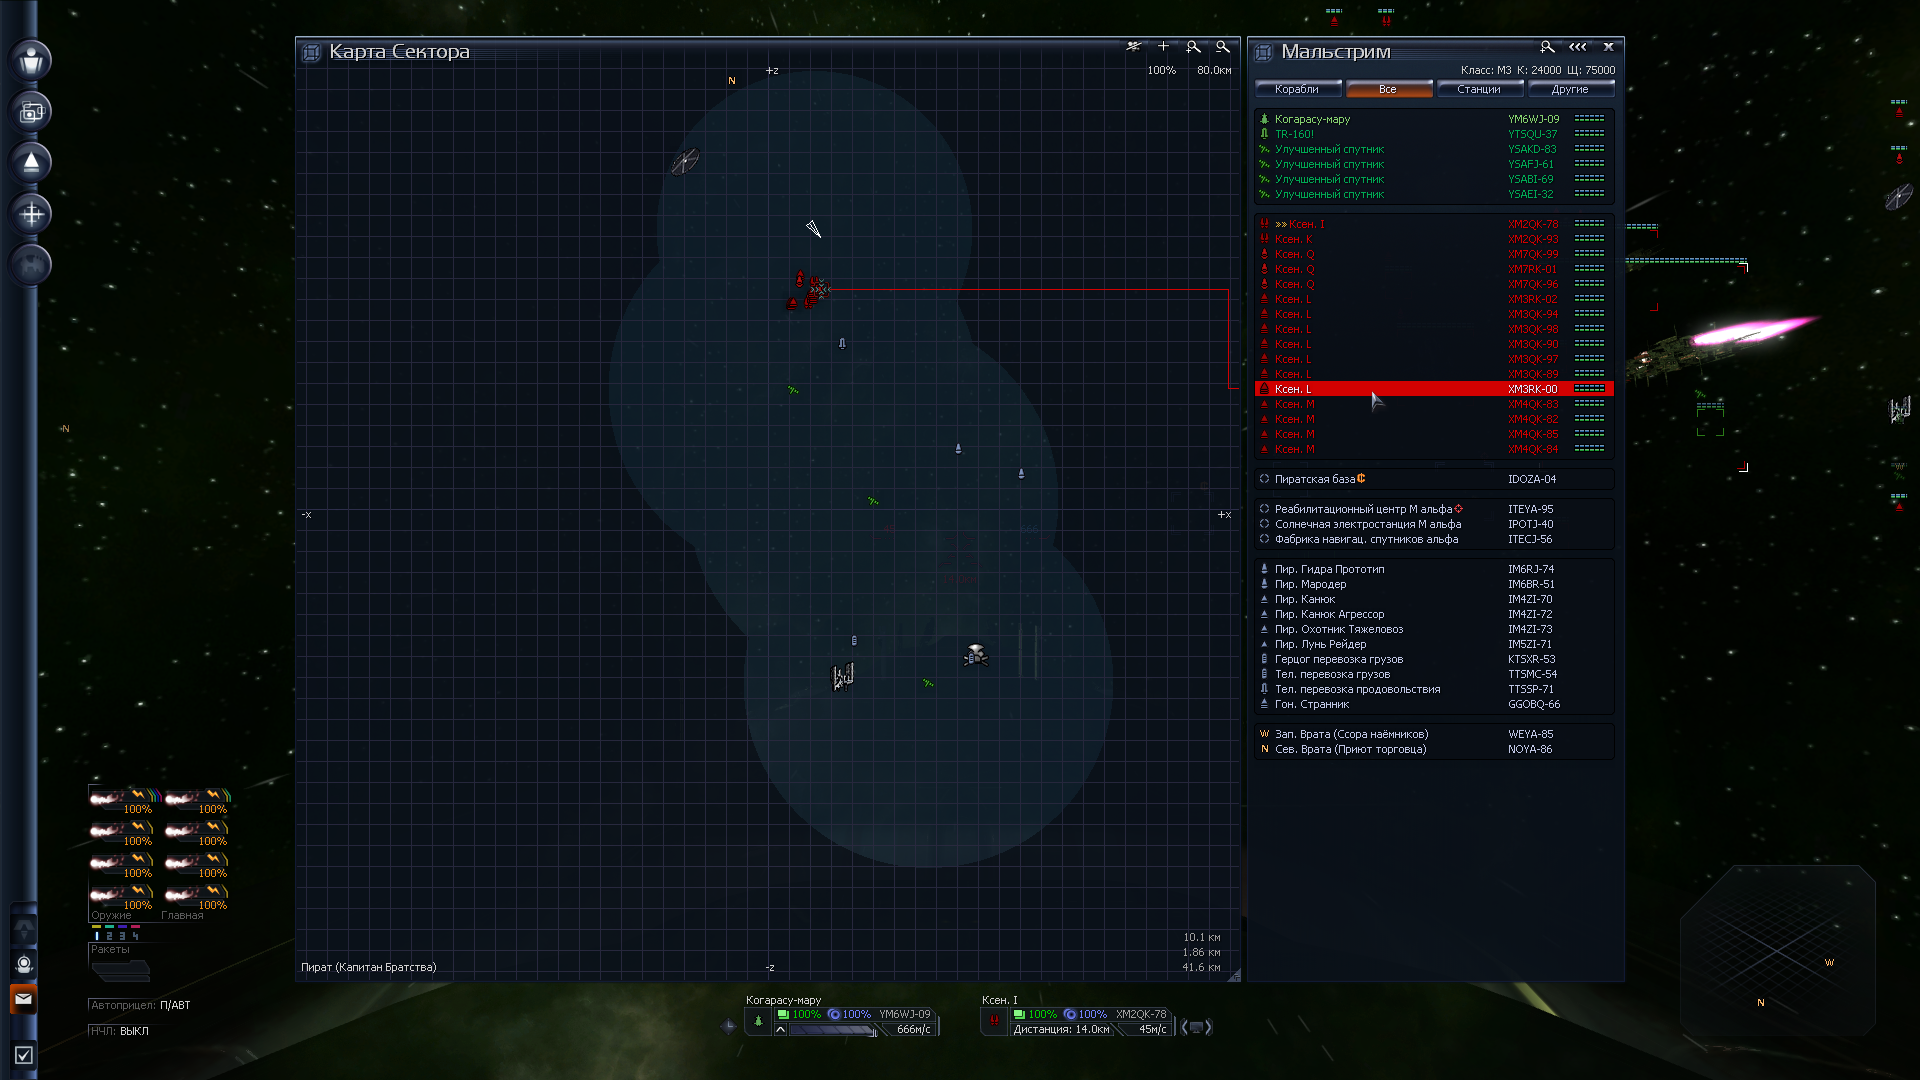Click the cube icon beside Мальстрим title
1920x1080 pixels.
coord(1263,52)
